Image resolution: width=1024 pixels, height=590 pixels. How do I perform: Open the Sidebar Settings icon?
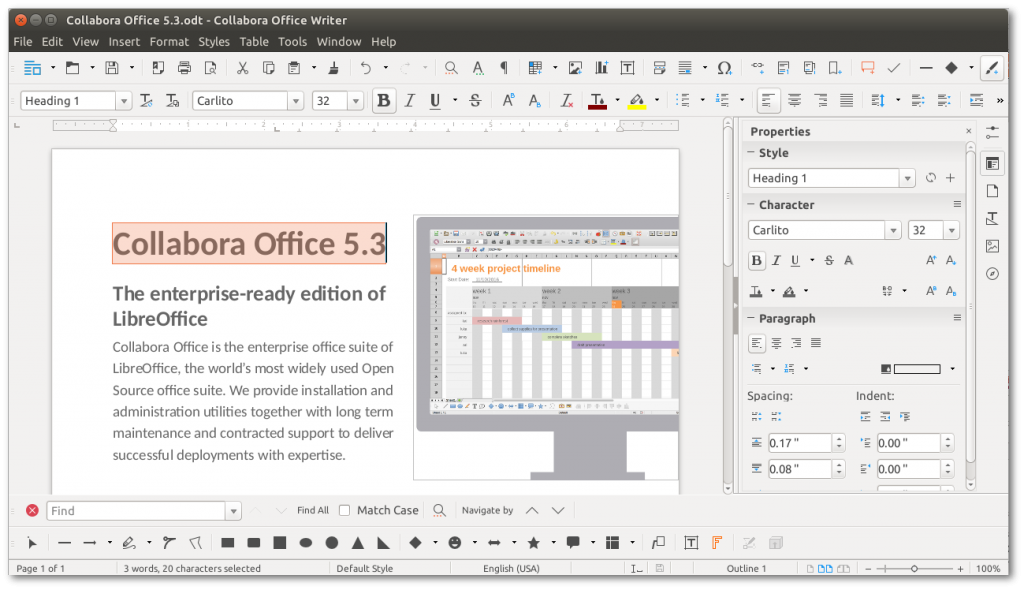[x=993, y=132]
